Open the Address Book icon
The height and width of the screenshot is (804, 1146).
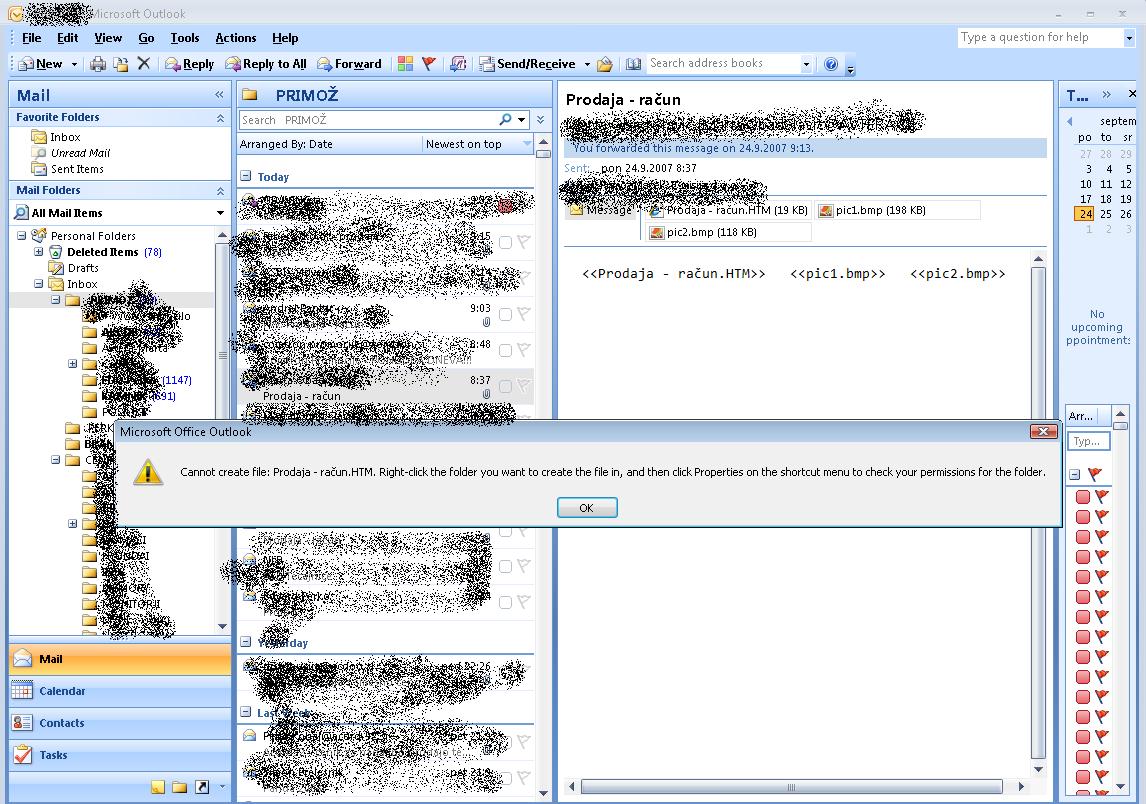click(634, 64)
